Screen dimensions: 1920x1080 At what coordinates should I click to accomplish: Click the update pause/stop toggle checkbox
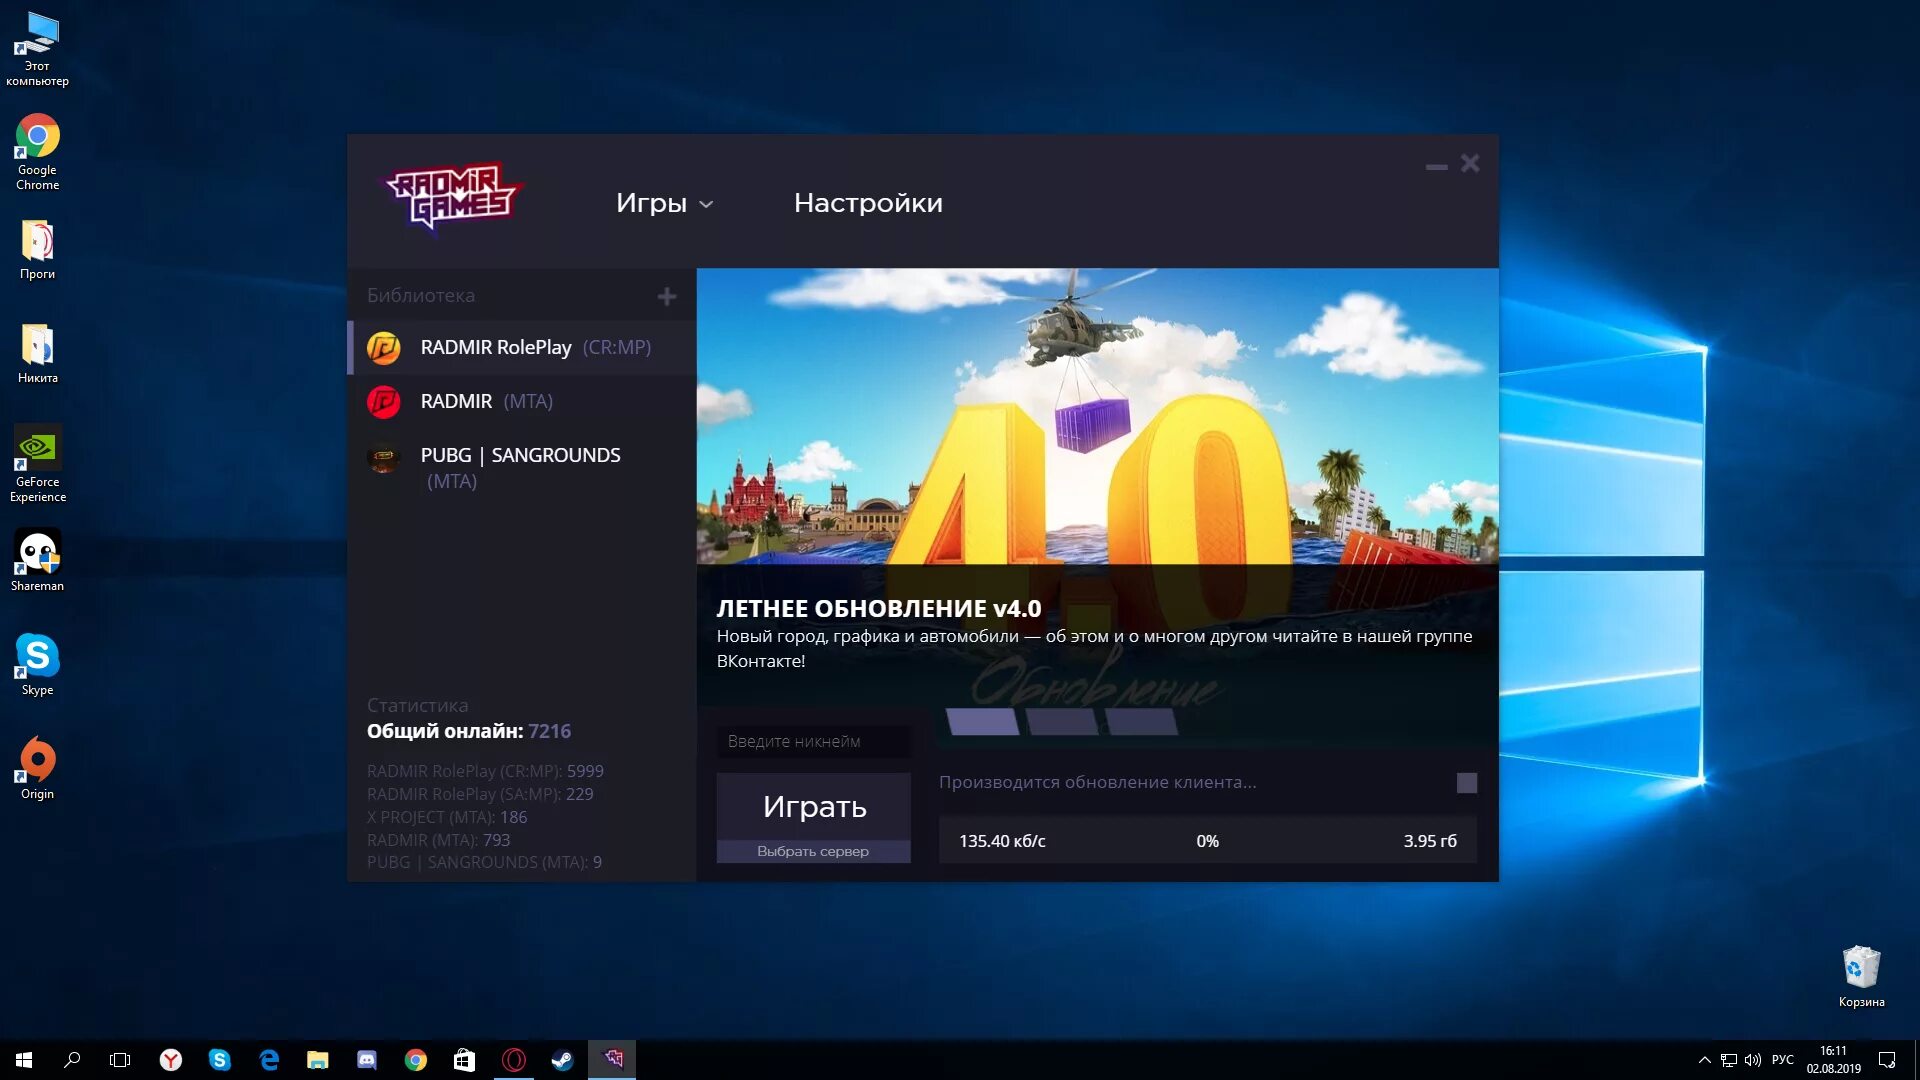1465,782
